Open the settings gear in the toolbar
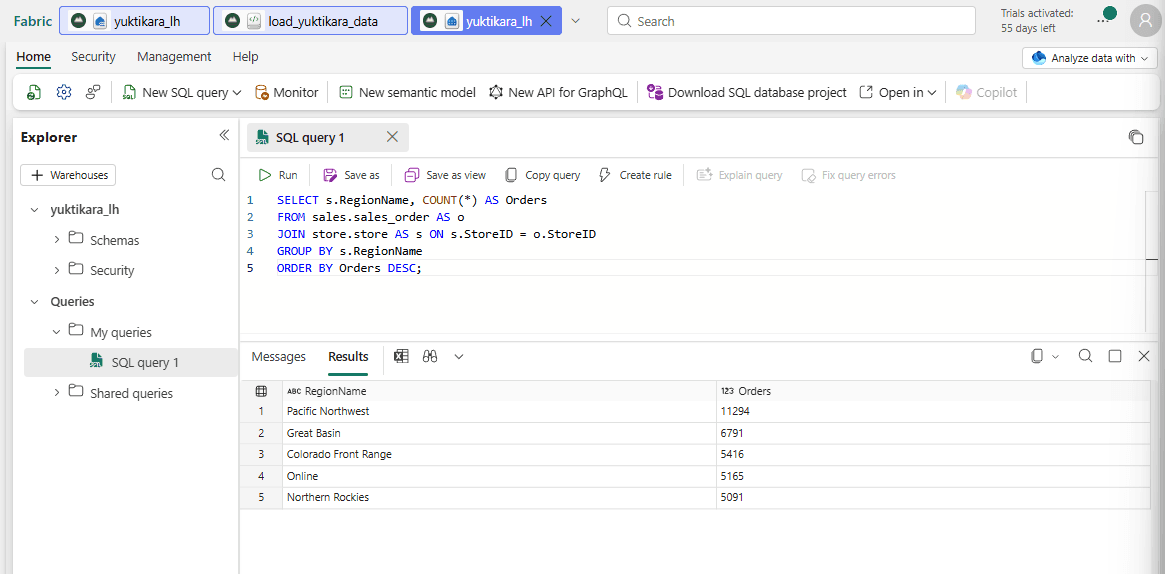Viewport: 1165px width, 574px height. pos(64,92)
